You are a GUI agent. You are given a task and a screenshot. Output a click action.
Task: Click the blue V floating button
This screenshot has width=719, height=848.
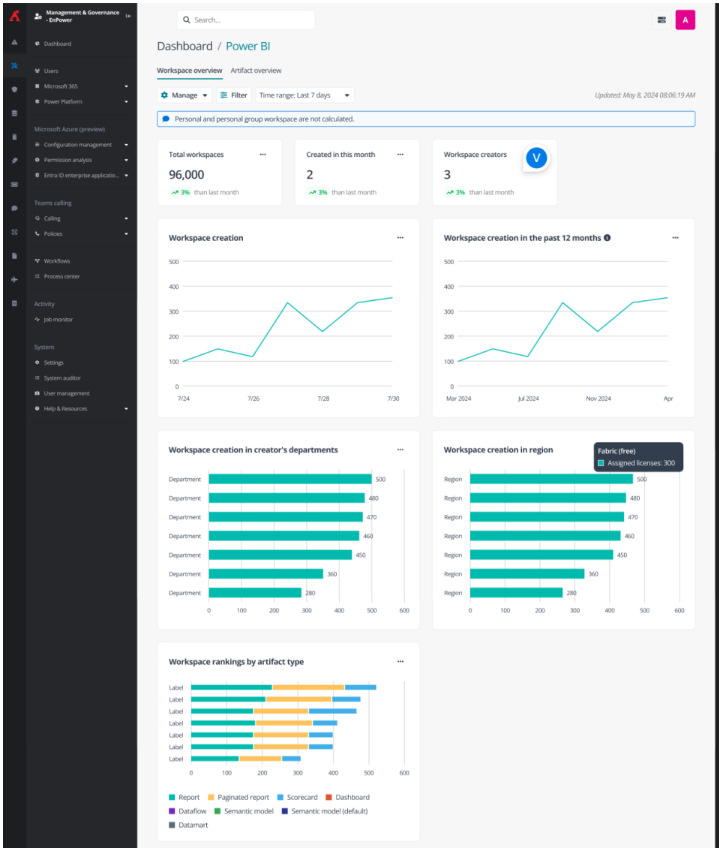pyautogui.click(x=536, y=158)
